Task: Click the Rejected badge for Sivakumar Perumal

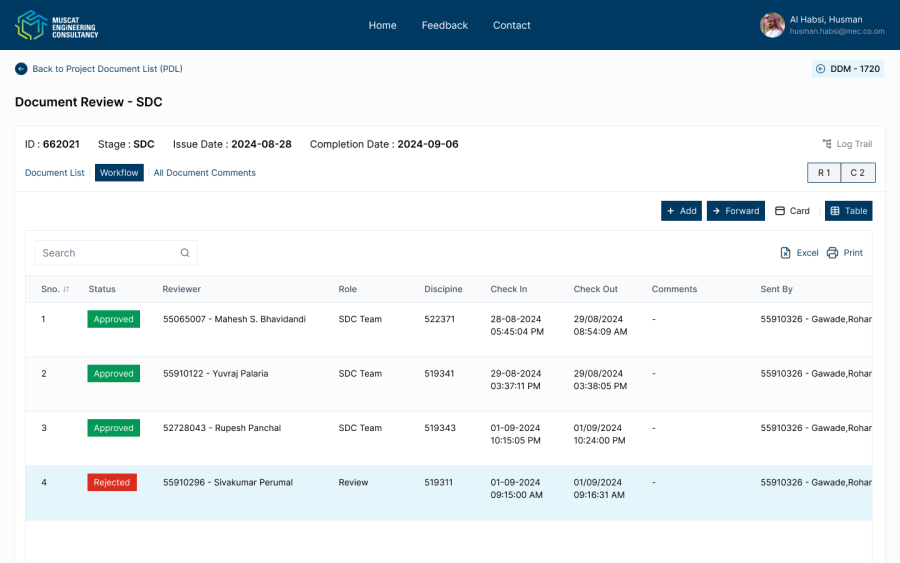Action: 112,483
